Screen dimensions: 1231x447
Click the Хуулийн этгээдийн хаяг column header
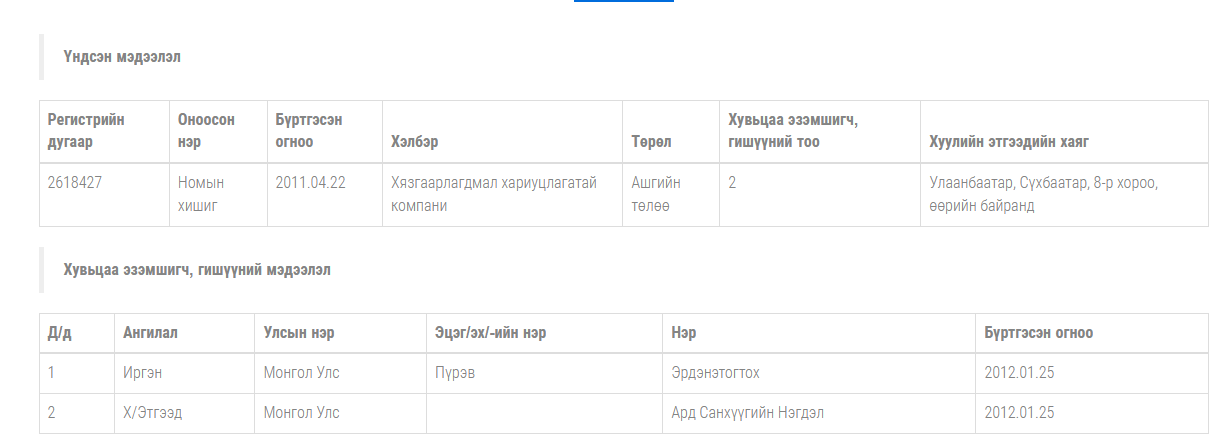1009,142
